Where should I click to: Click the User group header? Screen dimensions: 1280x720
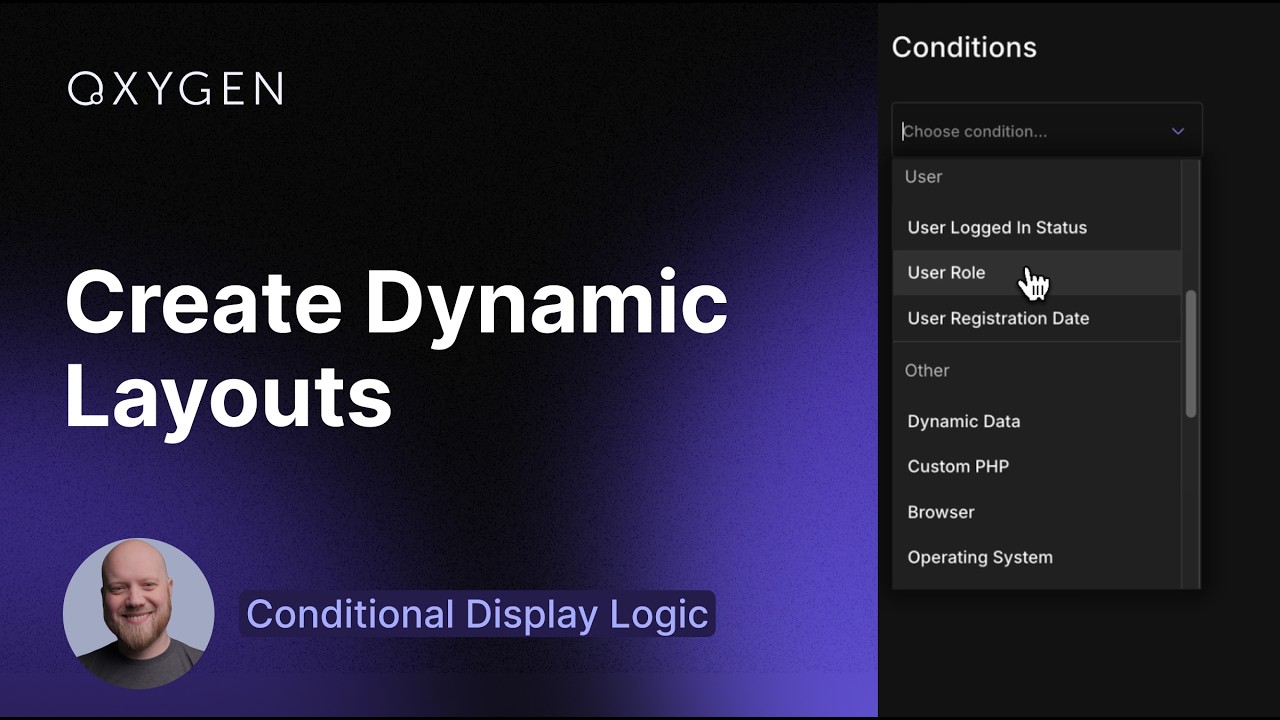click(x=923, y=176)
